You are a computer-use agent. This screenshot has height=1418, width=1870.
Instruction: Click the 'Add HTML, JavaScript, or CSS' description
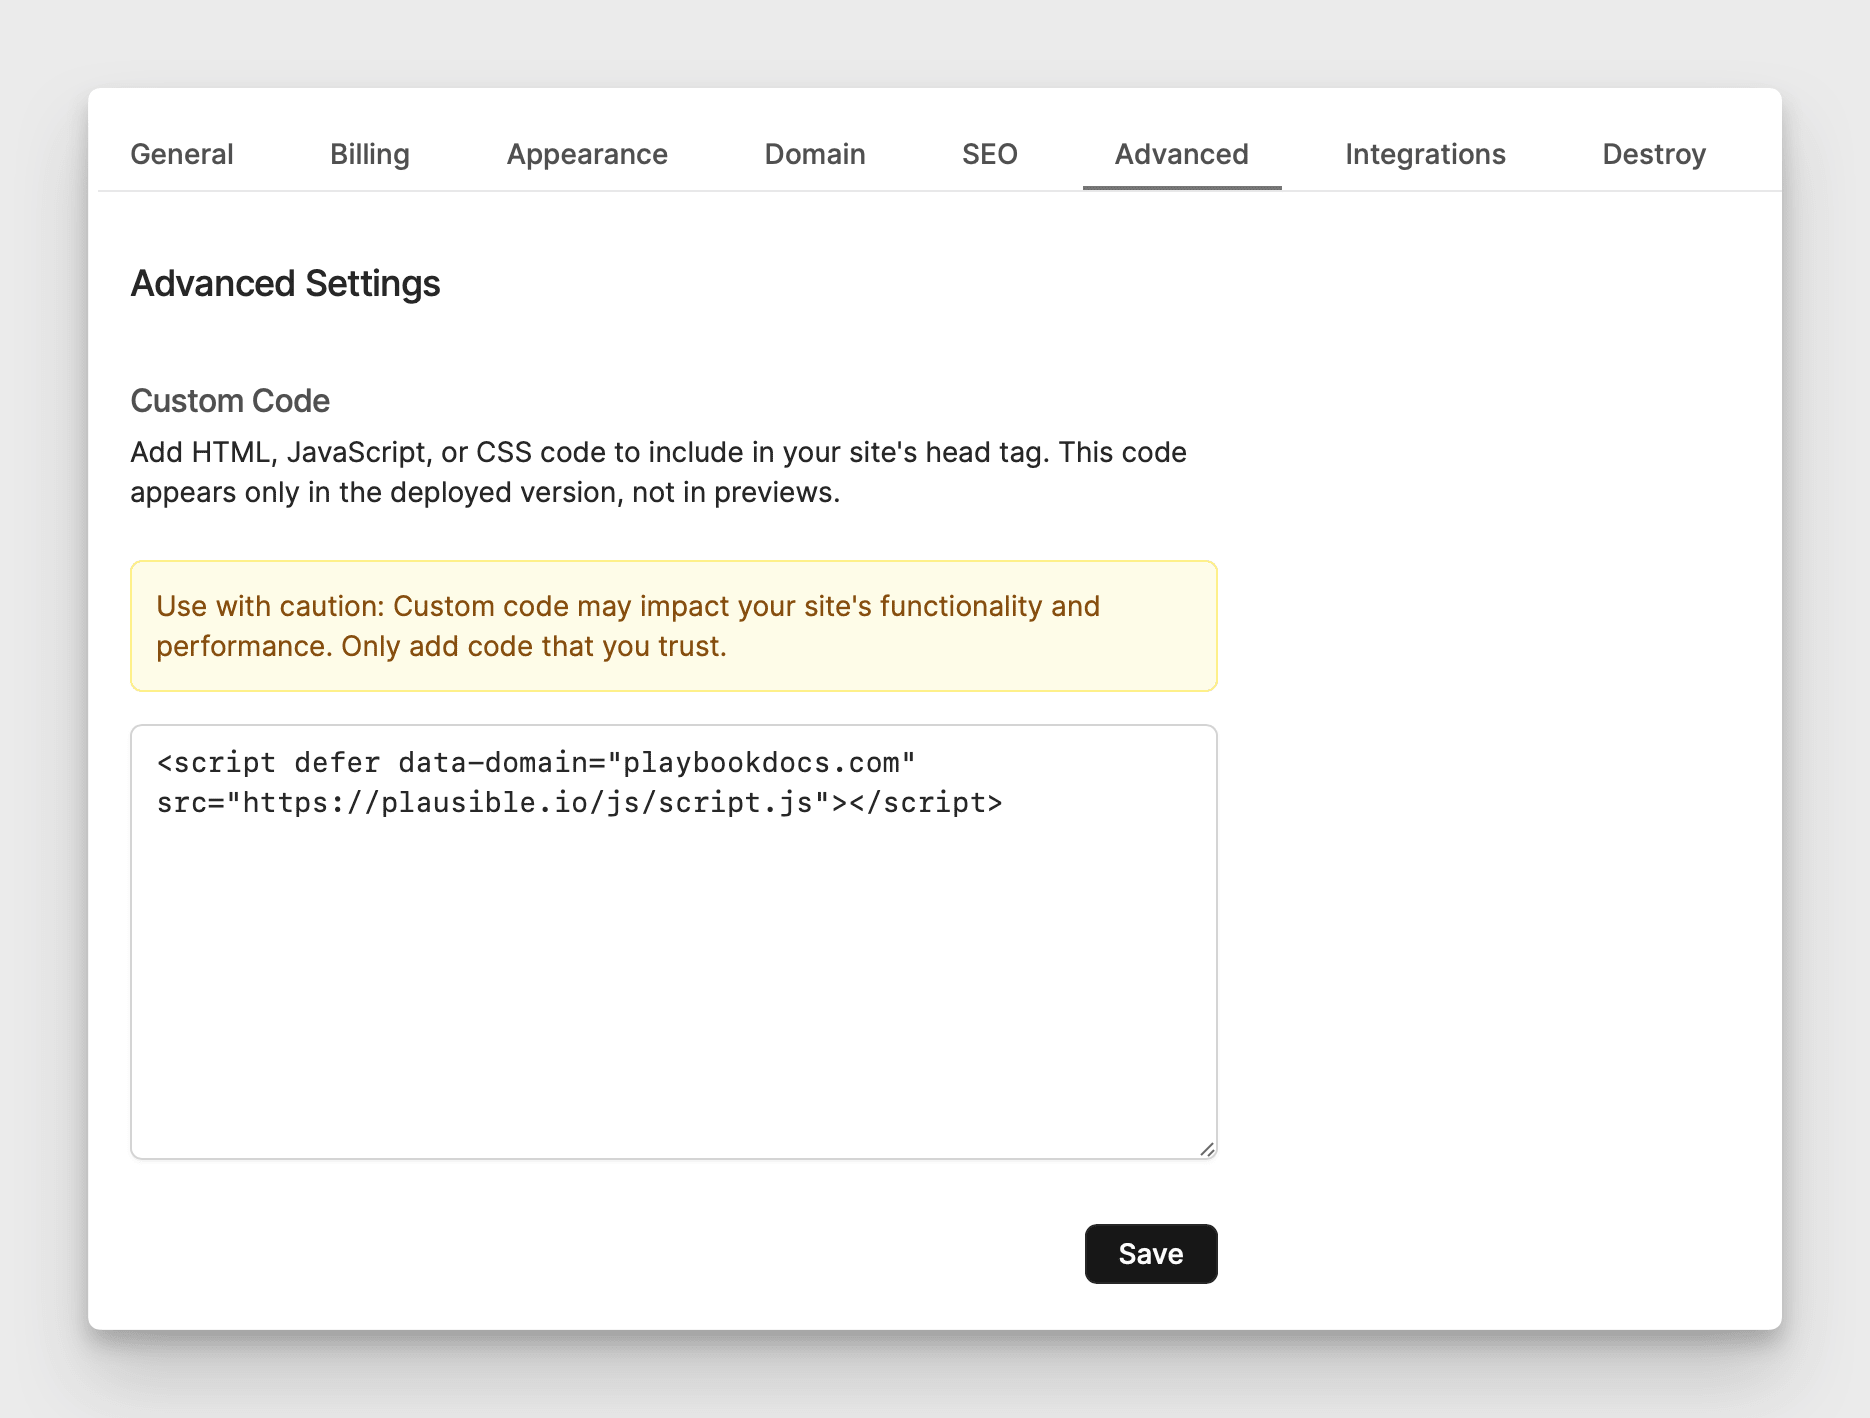click(x=658, y=472)
